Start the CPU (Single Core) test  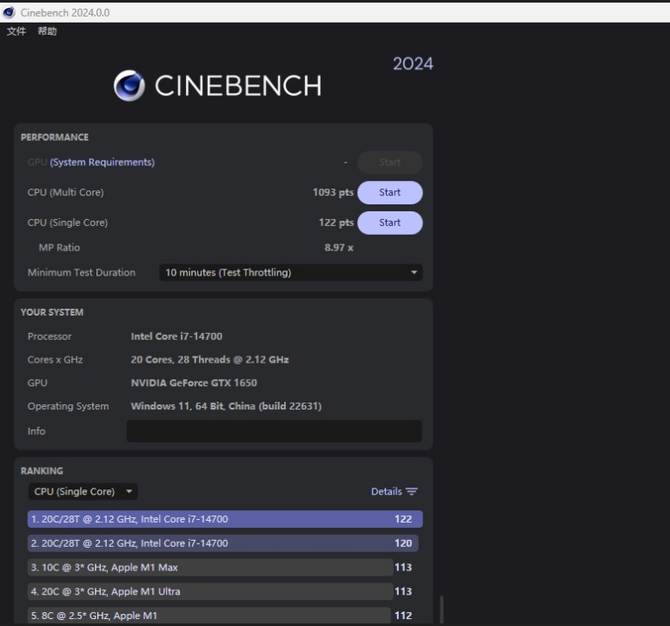(x=390, y=223)
